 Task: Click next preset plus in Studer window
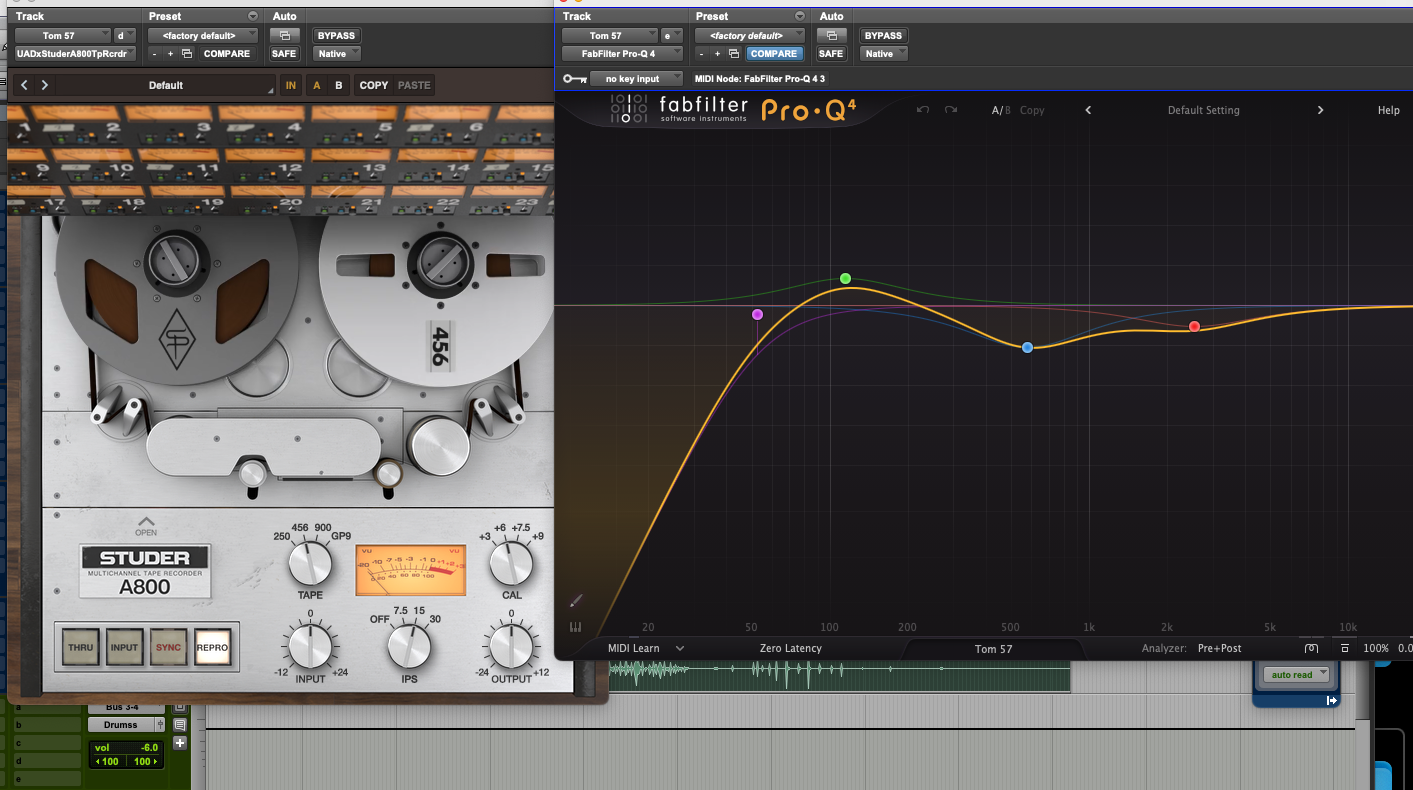(x=170, y=54)
